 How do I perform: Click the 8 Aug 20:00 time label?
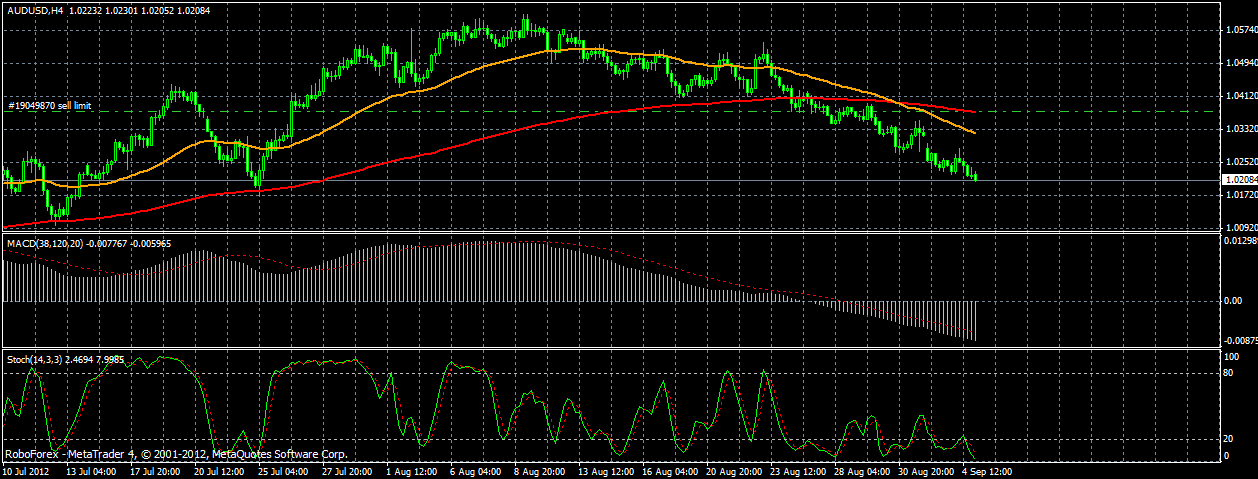[540, 470]
